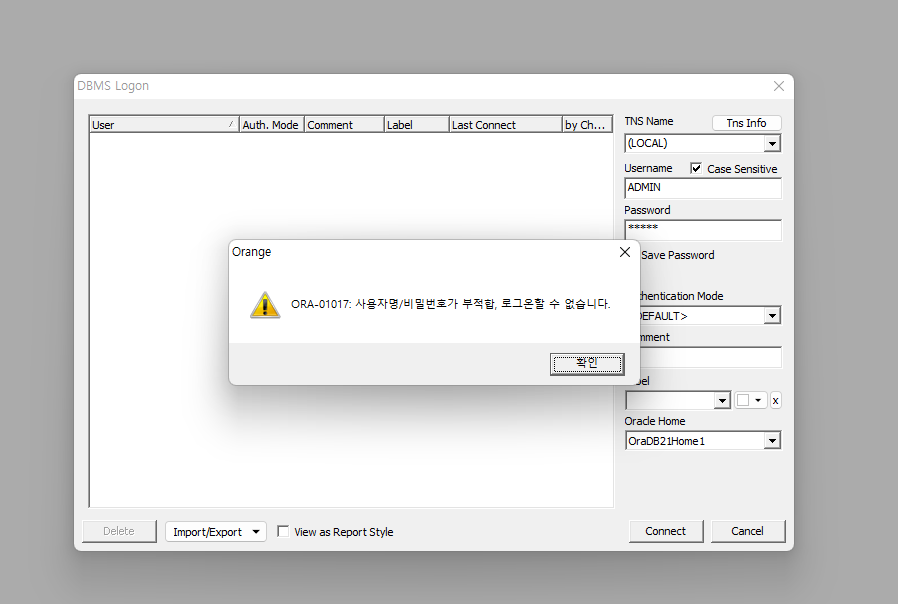Open the Tns Info button
The width and height of the screenshot is (898, 604).
(746, 123)
